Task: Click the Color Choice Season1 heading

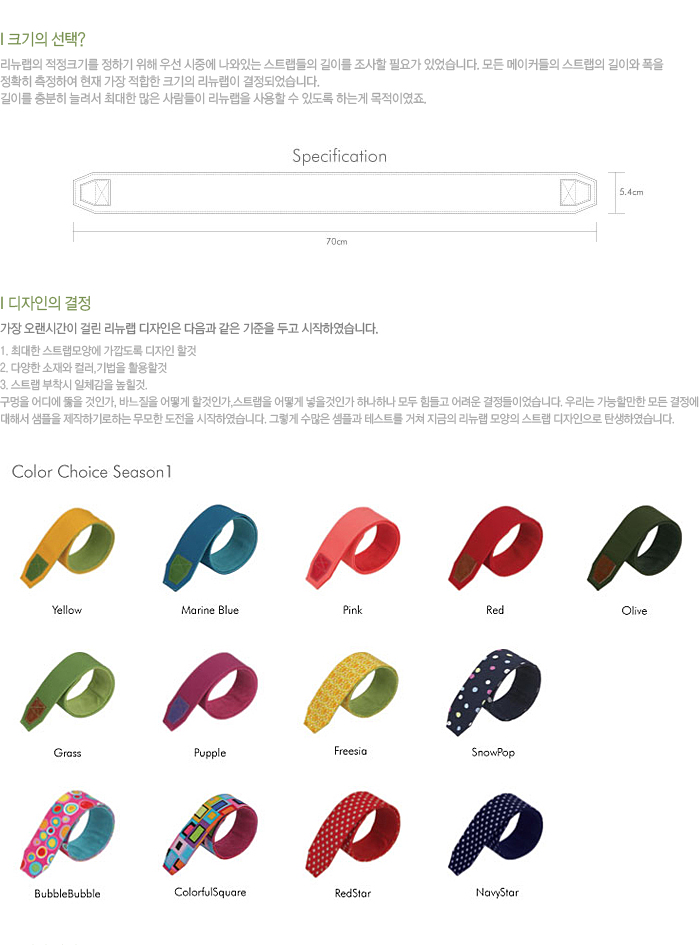Action: coord(92,472)
